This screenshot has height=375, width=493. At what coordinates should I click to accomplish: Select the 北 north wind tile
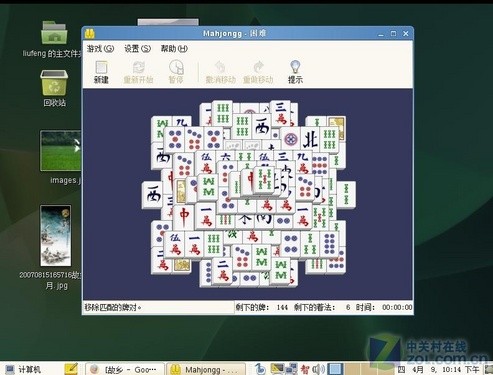pos(310,139)
